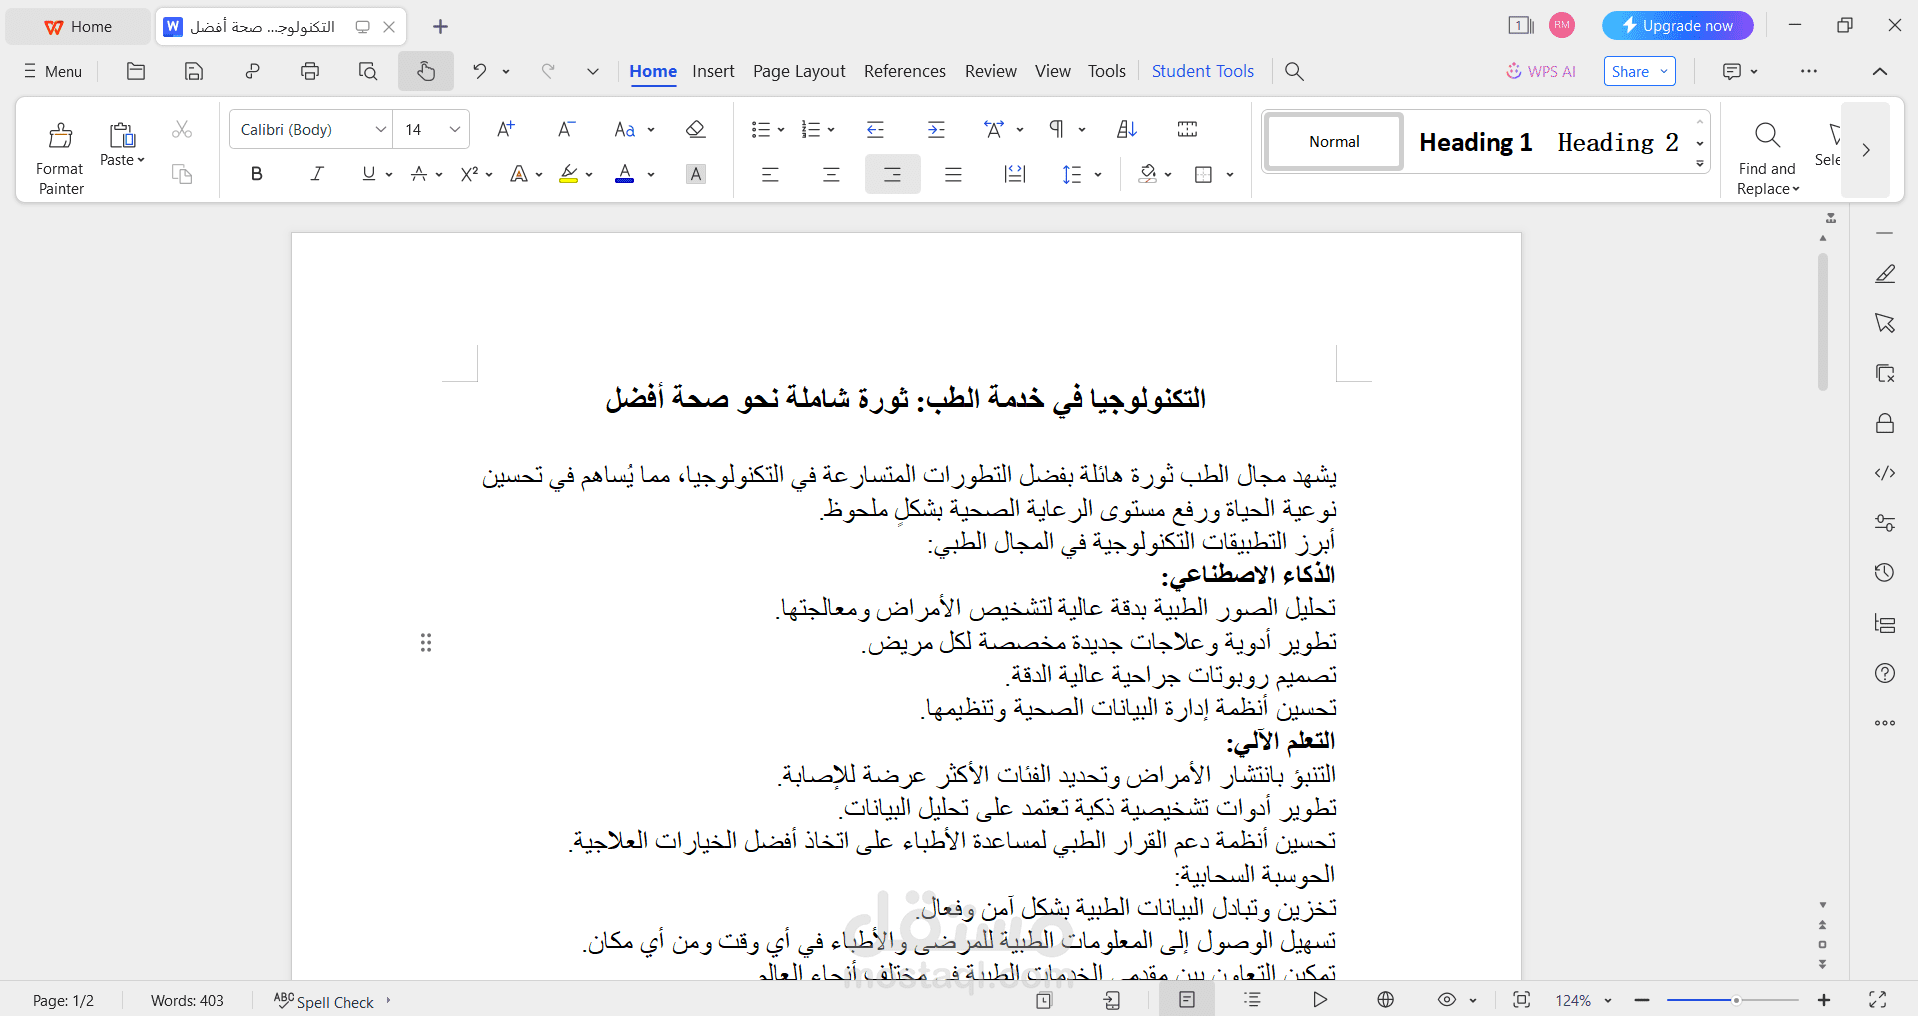Expand the Paste options arrow
This screenshot has width=1918, height=1016.
click(141, 160)
